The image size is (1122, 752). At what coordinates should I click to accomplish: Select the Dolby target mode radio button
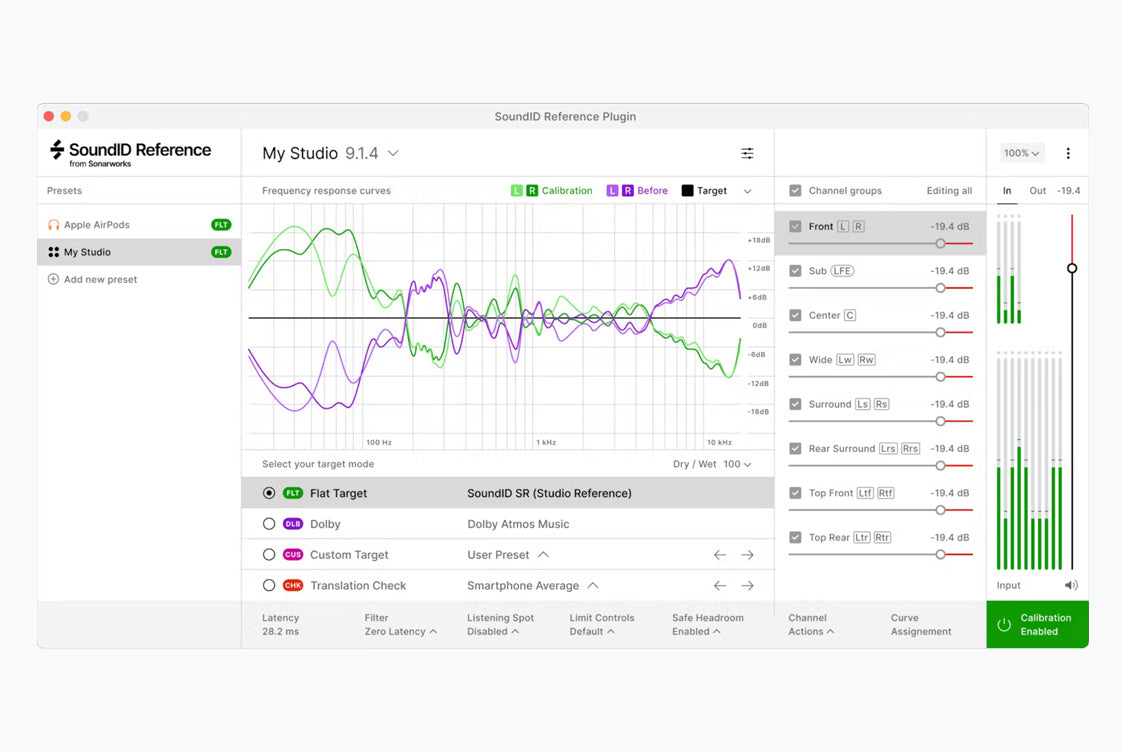[269, 524]
